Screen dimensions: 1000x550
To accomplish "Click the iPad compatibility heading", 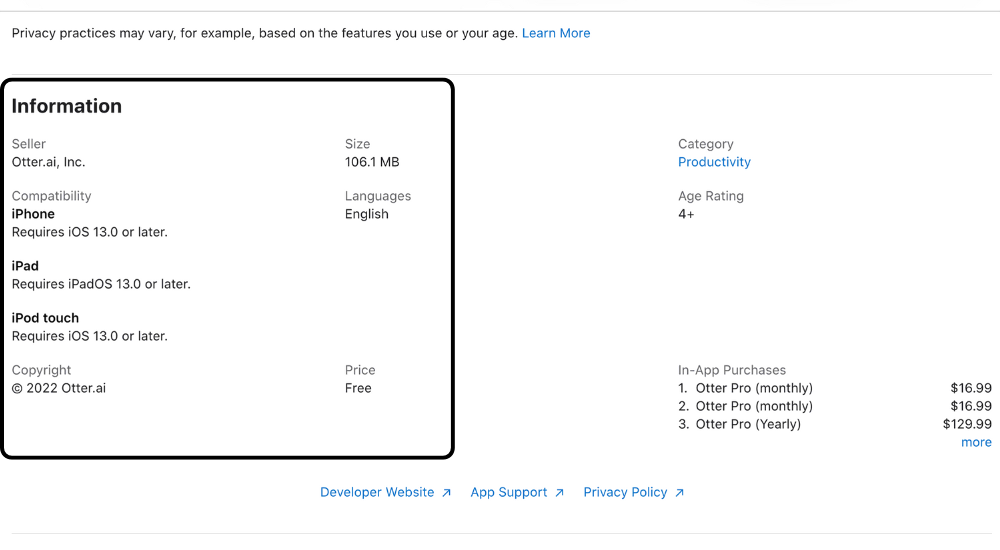I will [x=25, y=266].
